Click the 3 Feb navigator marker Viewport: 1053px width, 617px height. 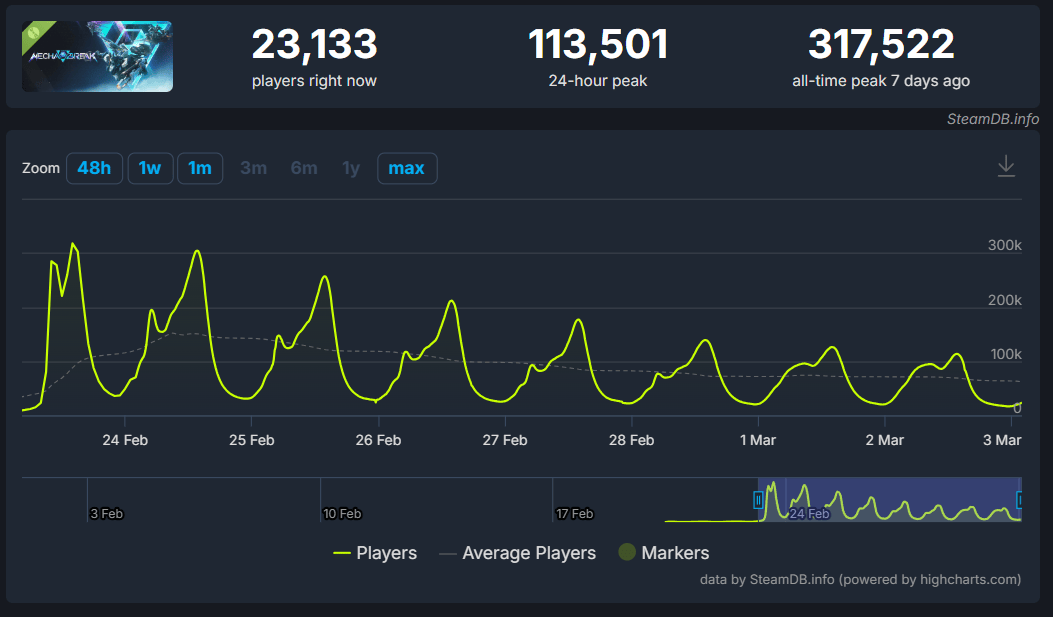pos(107,514)
